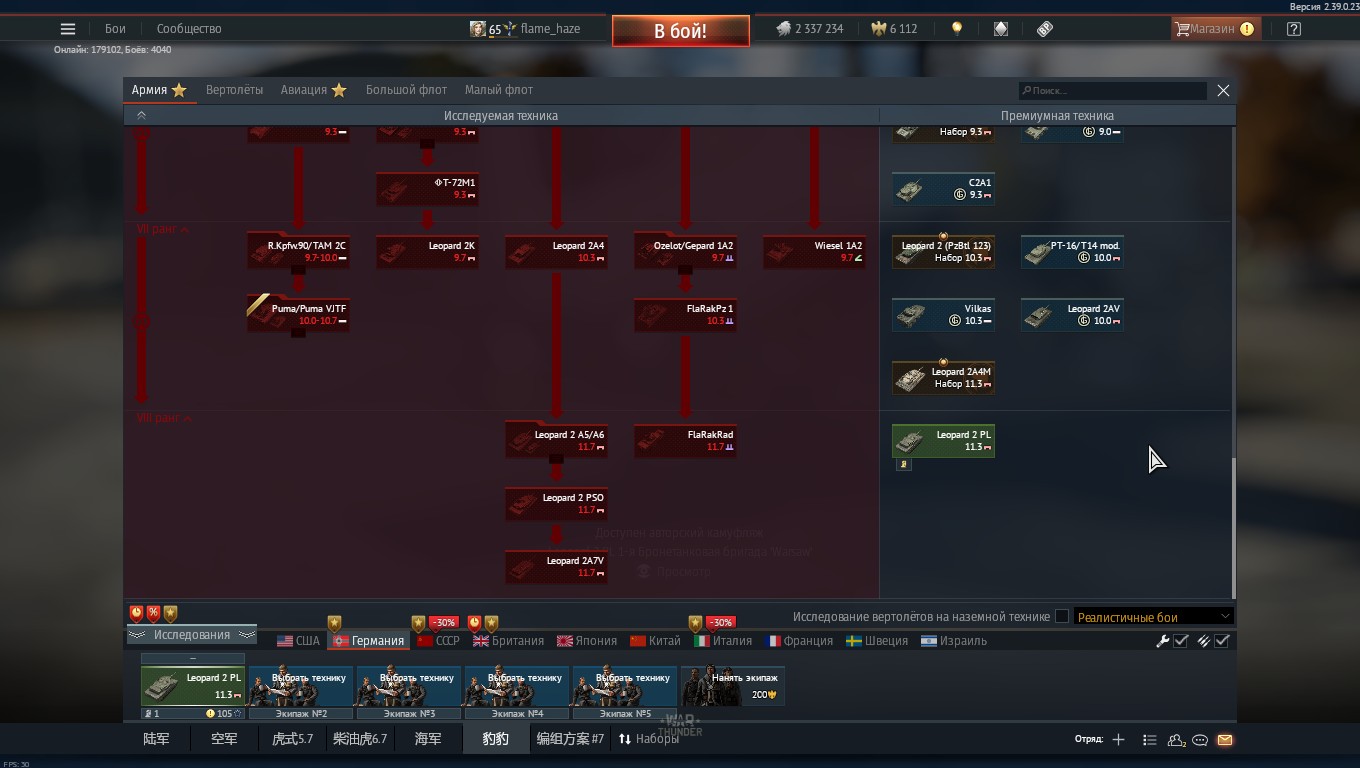Click the Golden Eagles balance 6 112
The height and width of the screenshot is (768, 1360).
[894, 29]
